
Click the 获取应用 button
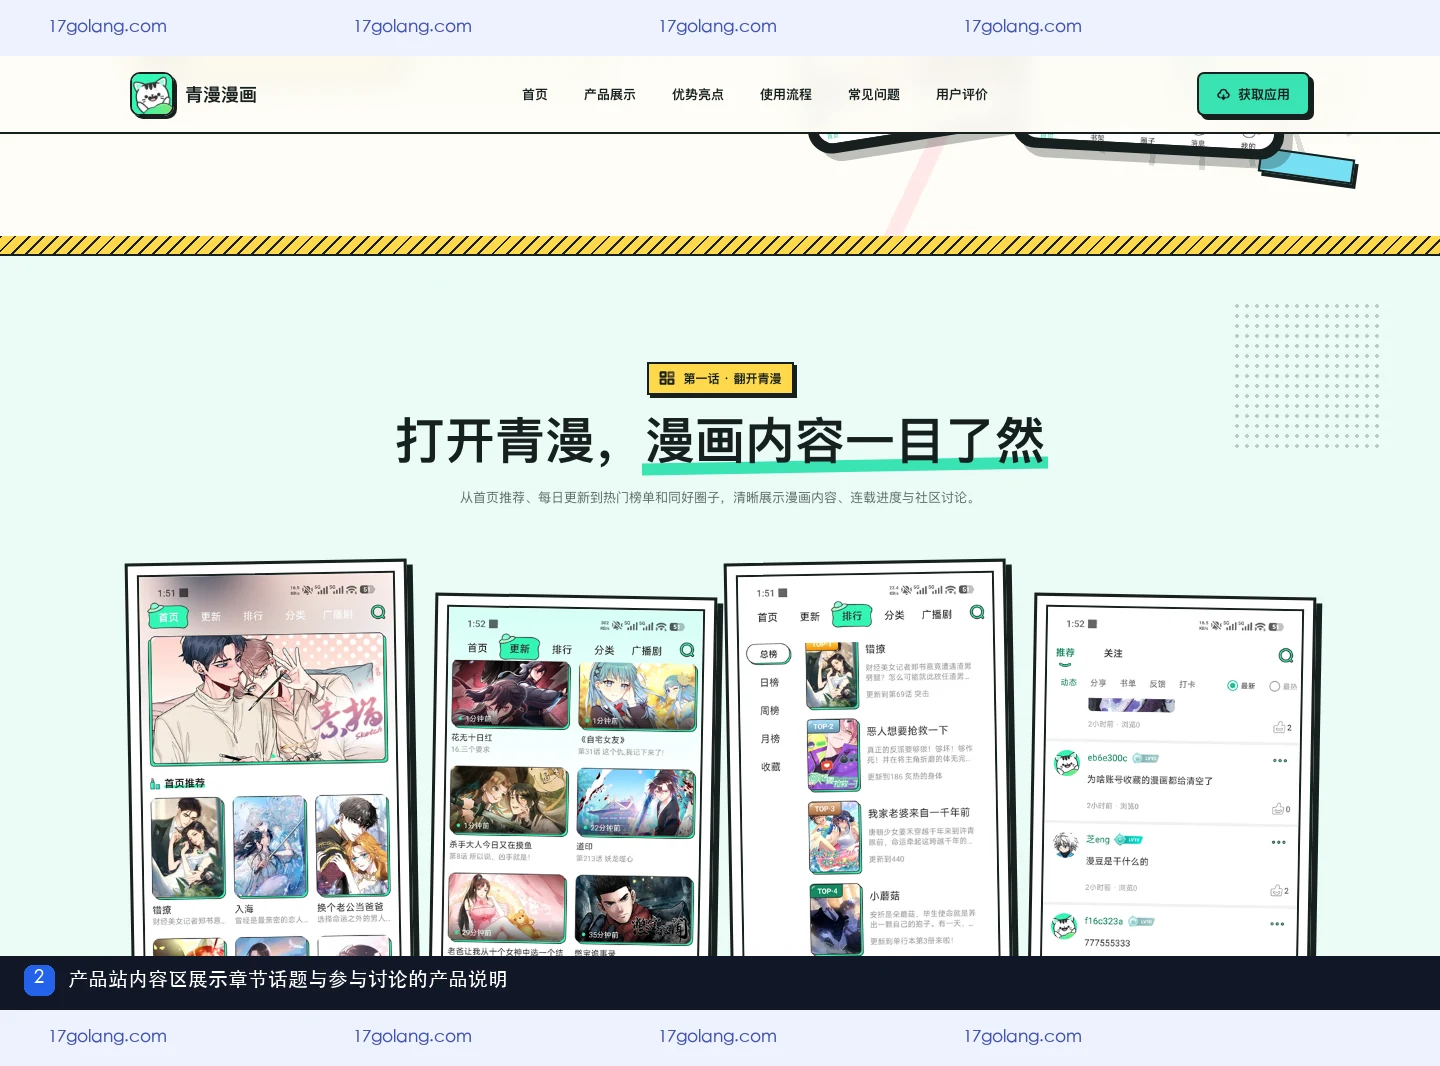1254,95
